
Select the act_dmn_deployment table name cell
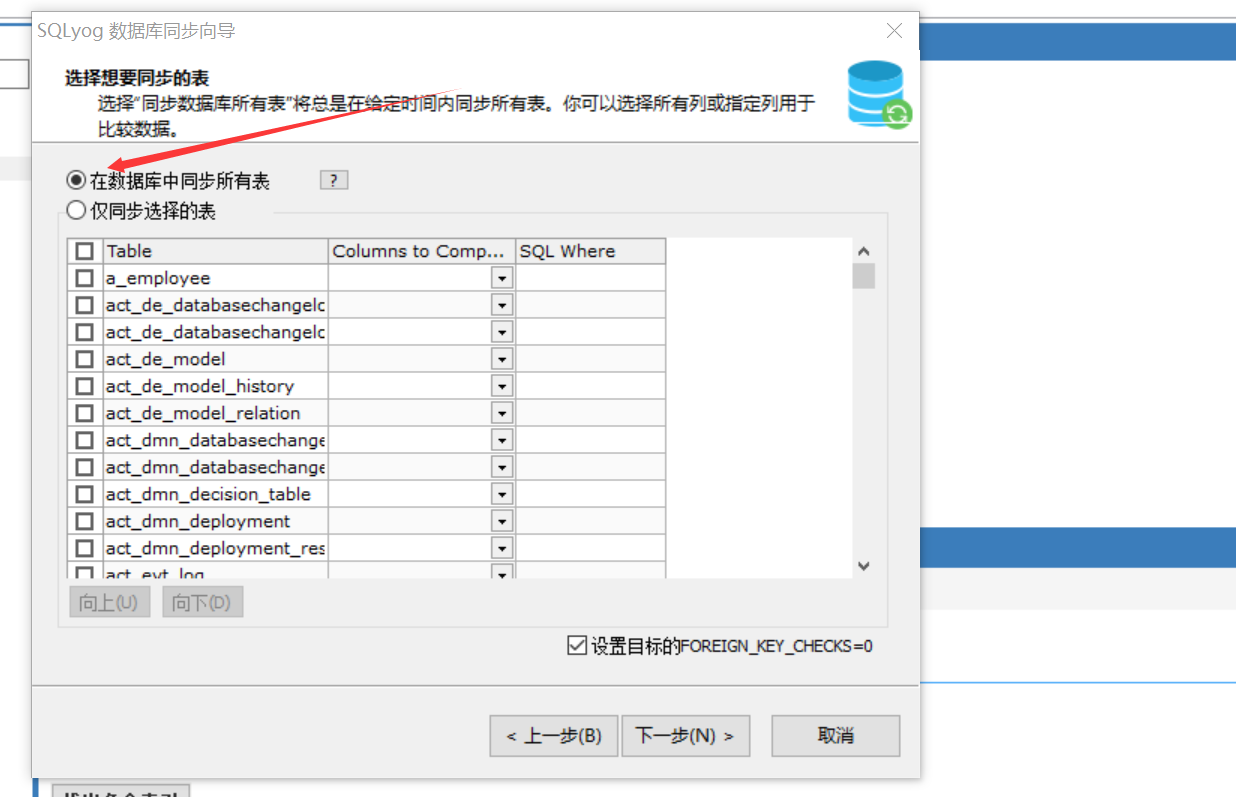[215, 521]
